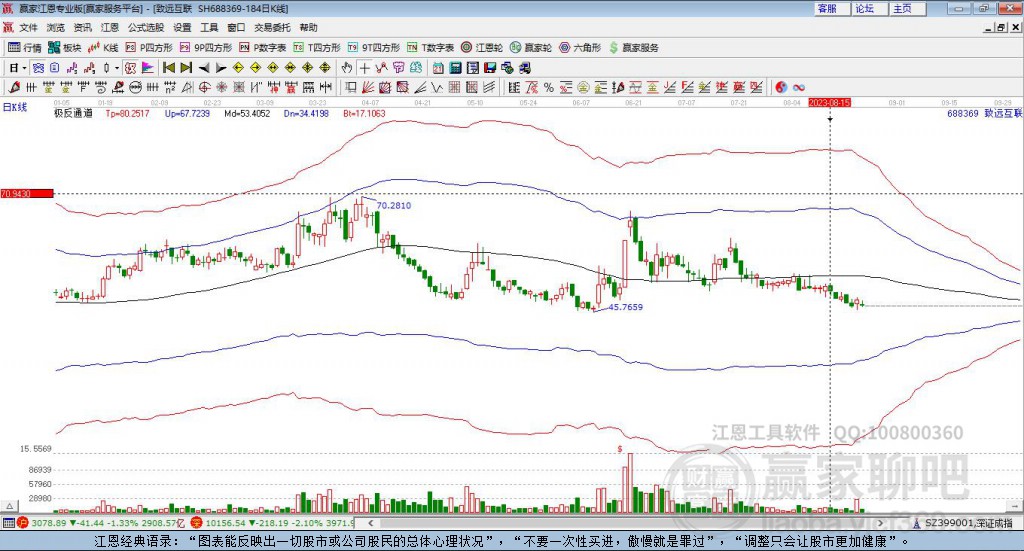Open the 交易委托 menu

(272, 27)
